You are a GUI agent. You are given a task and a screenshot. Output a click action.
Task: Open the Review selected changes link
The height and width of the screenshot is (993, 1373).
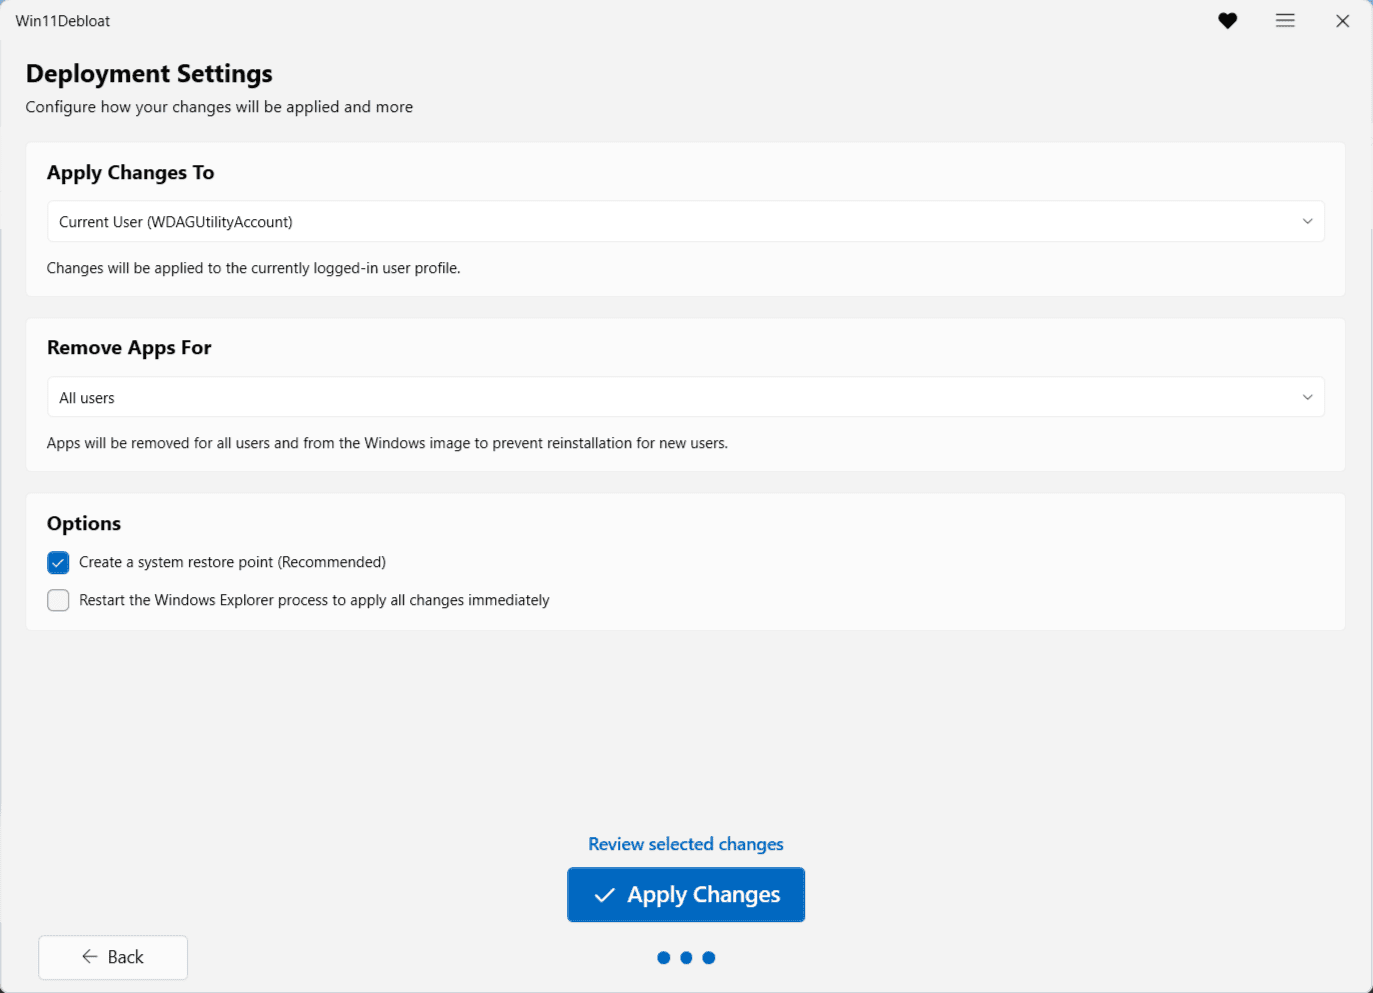click(686, 844)
